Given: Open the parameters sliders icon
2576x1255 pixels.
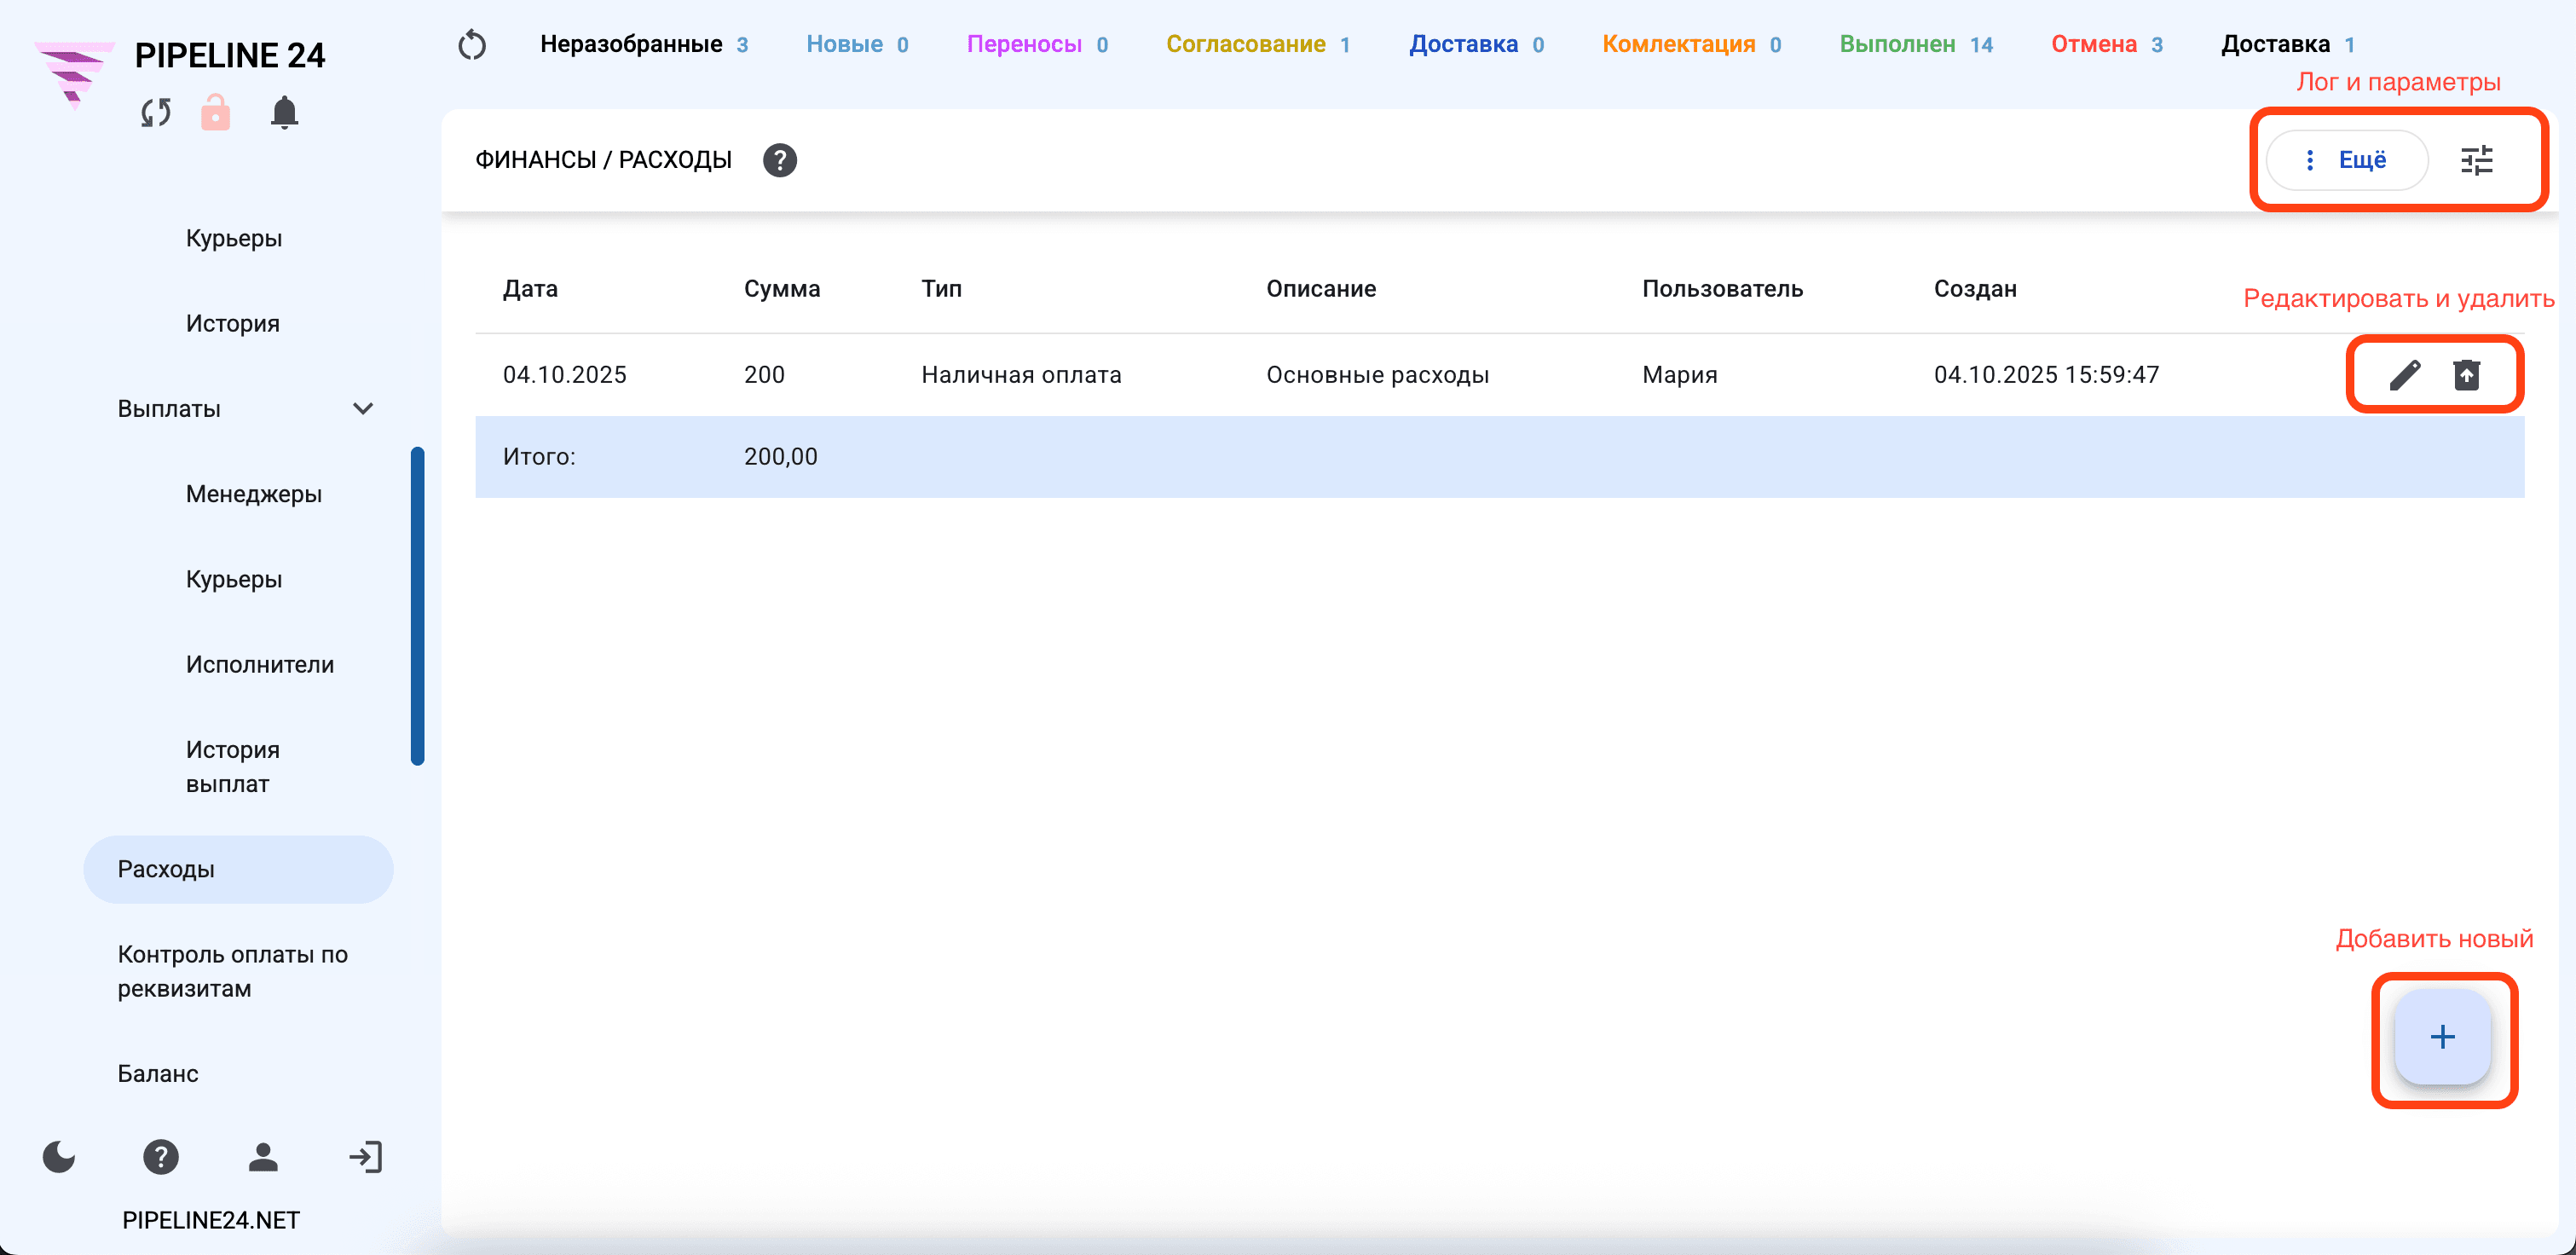Looking at the screenshot, I should 2477,160.
